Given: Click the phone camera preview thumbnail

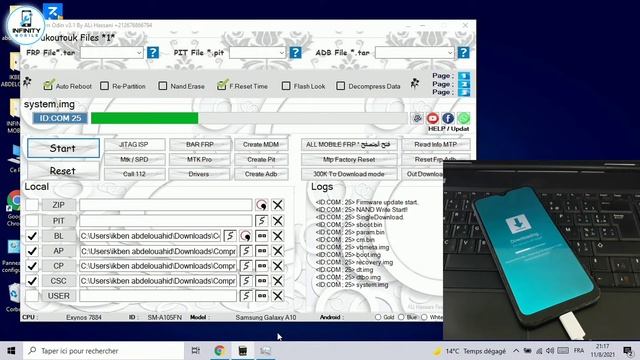Looking at the screenshot, I should click(542, 250).
